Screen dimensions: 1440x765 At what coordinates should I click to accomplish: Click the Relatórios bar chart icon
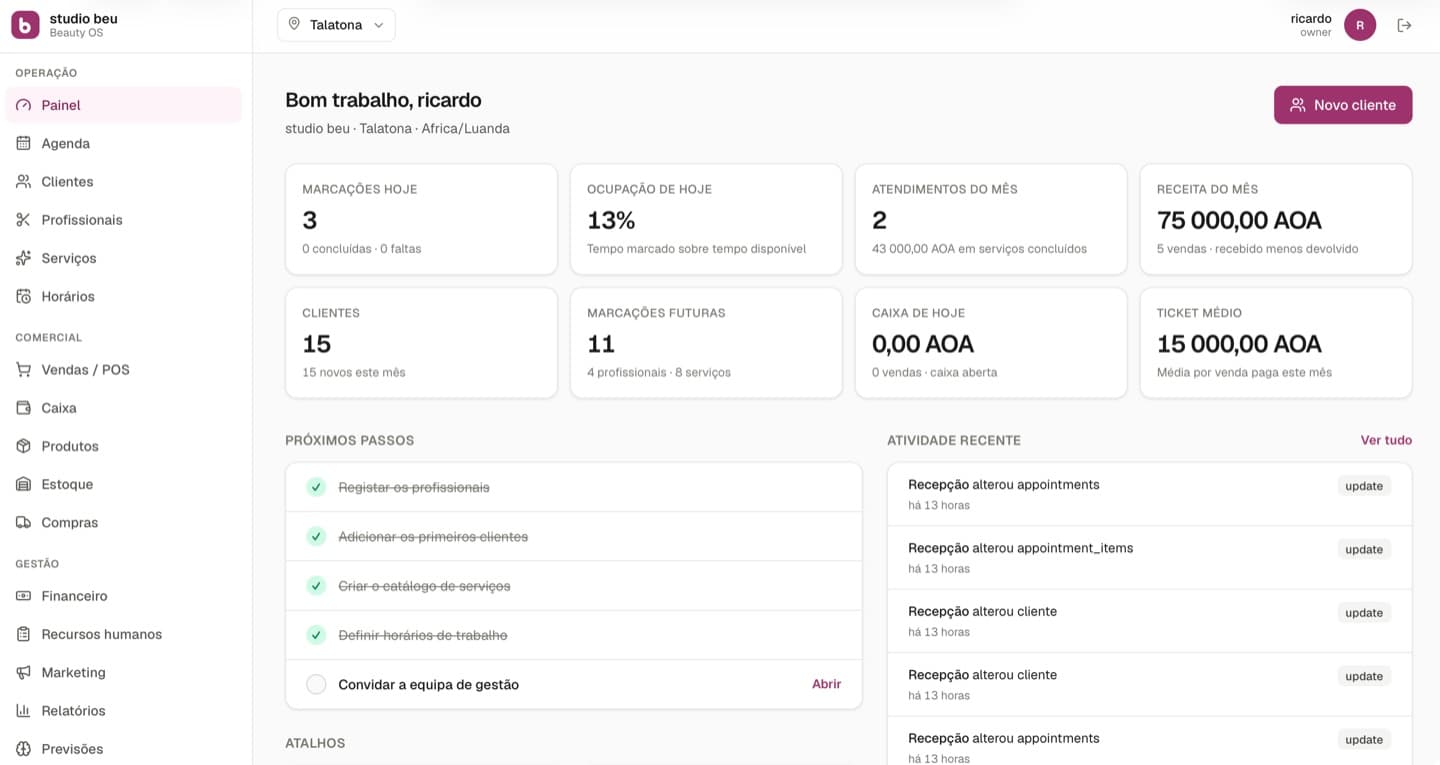click(23, 710)
